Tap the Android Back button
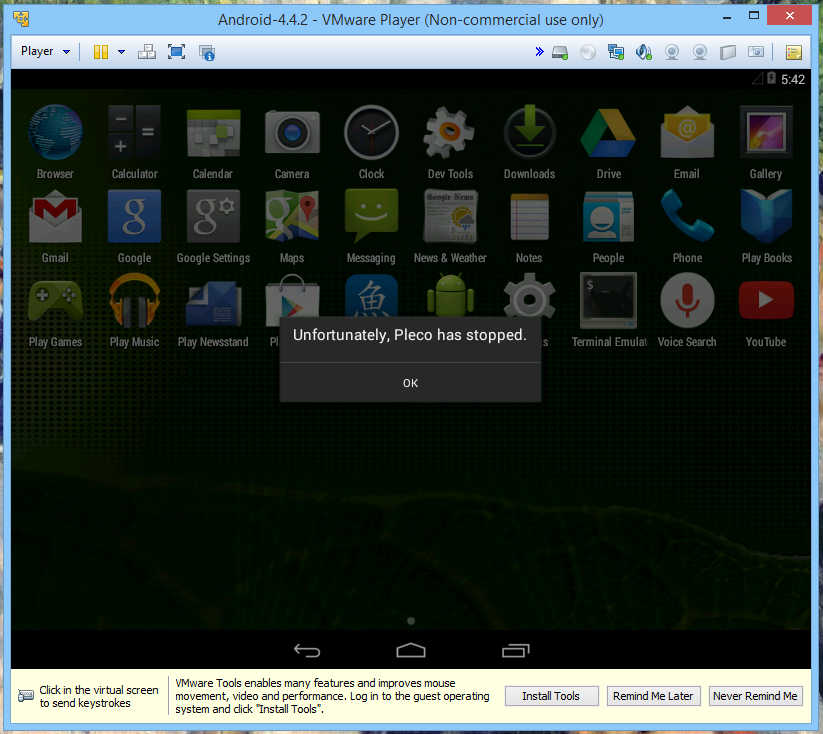This screenshot has width=823, height=734. click(x=307, y=651)
